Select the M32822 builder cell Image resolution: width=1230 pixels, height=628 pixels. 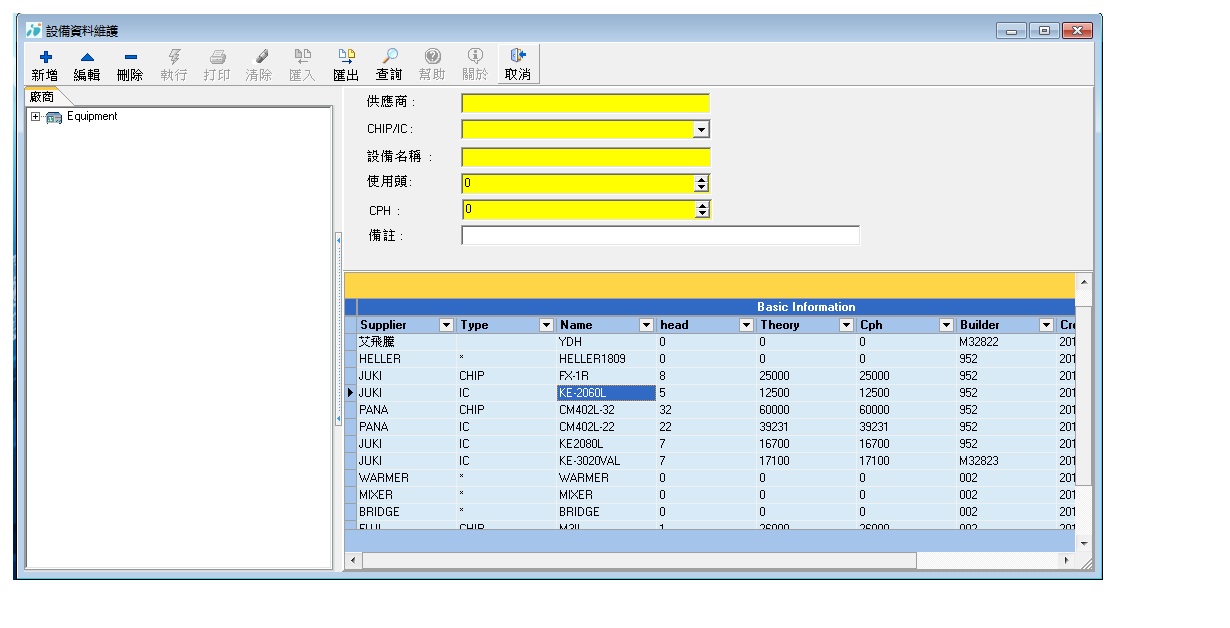(1006, 342)
